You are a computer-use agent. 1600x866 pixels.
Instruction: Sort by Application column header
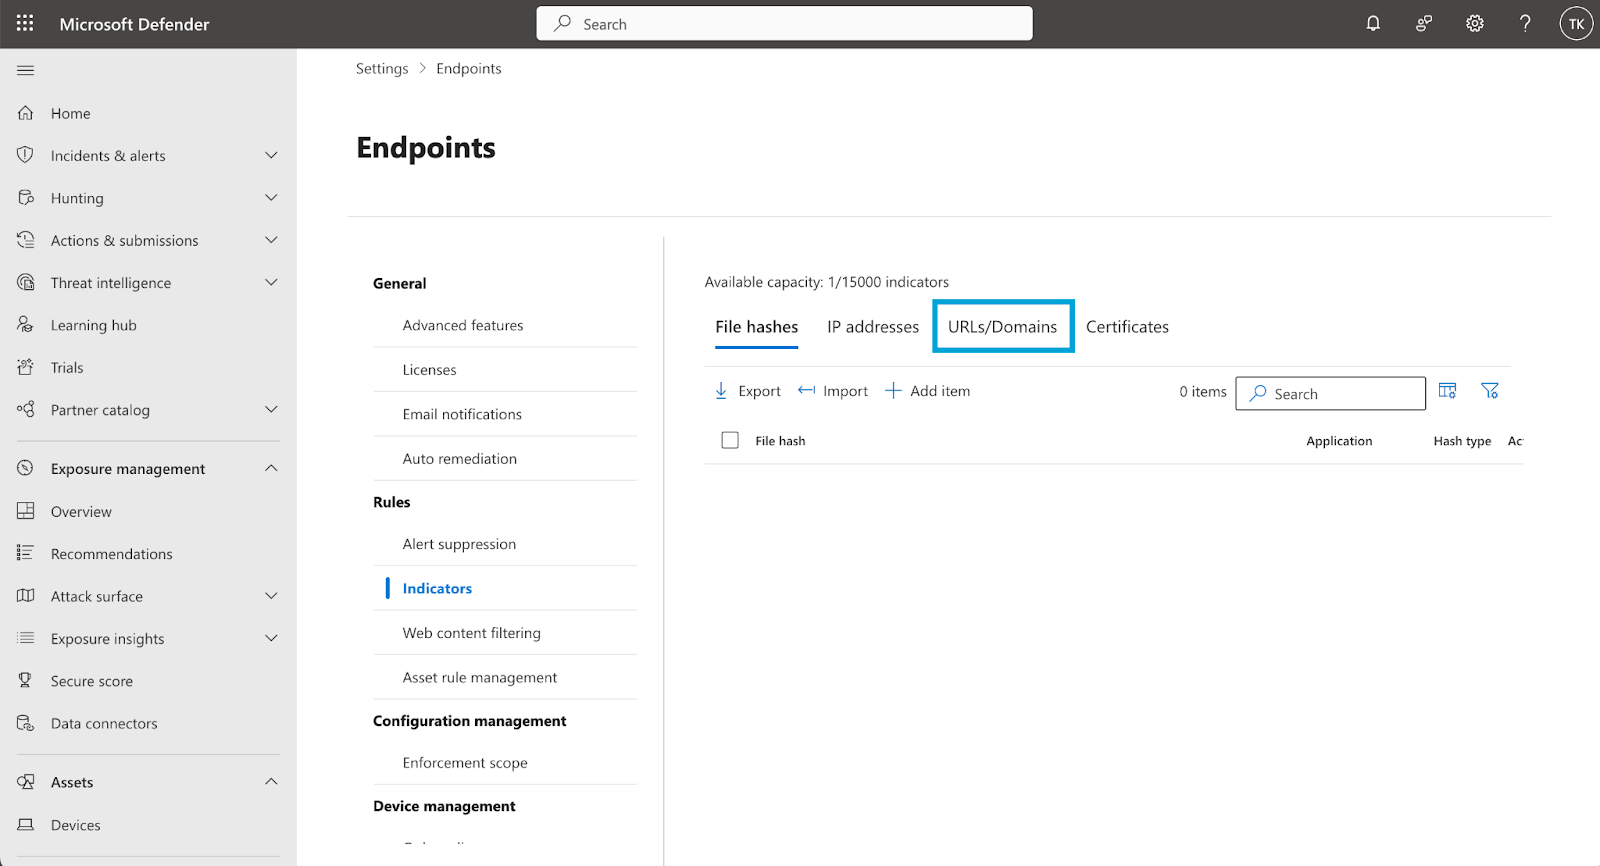[1339, 441]
